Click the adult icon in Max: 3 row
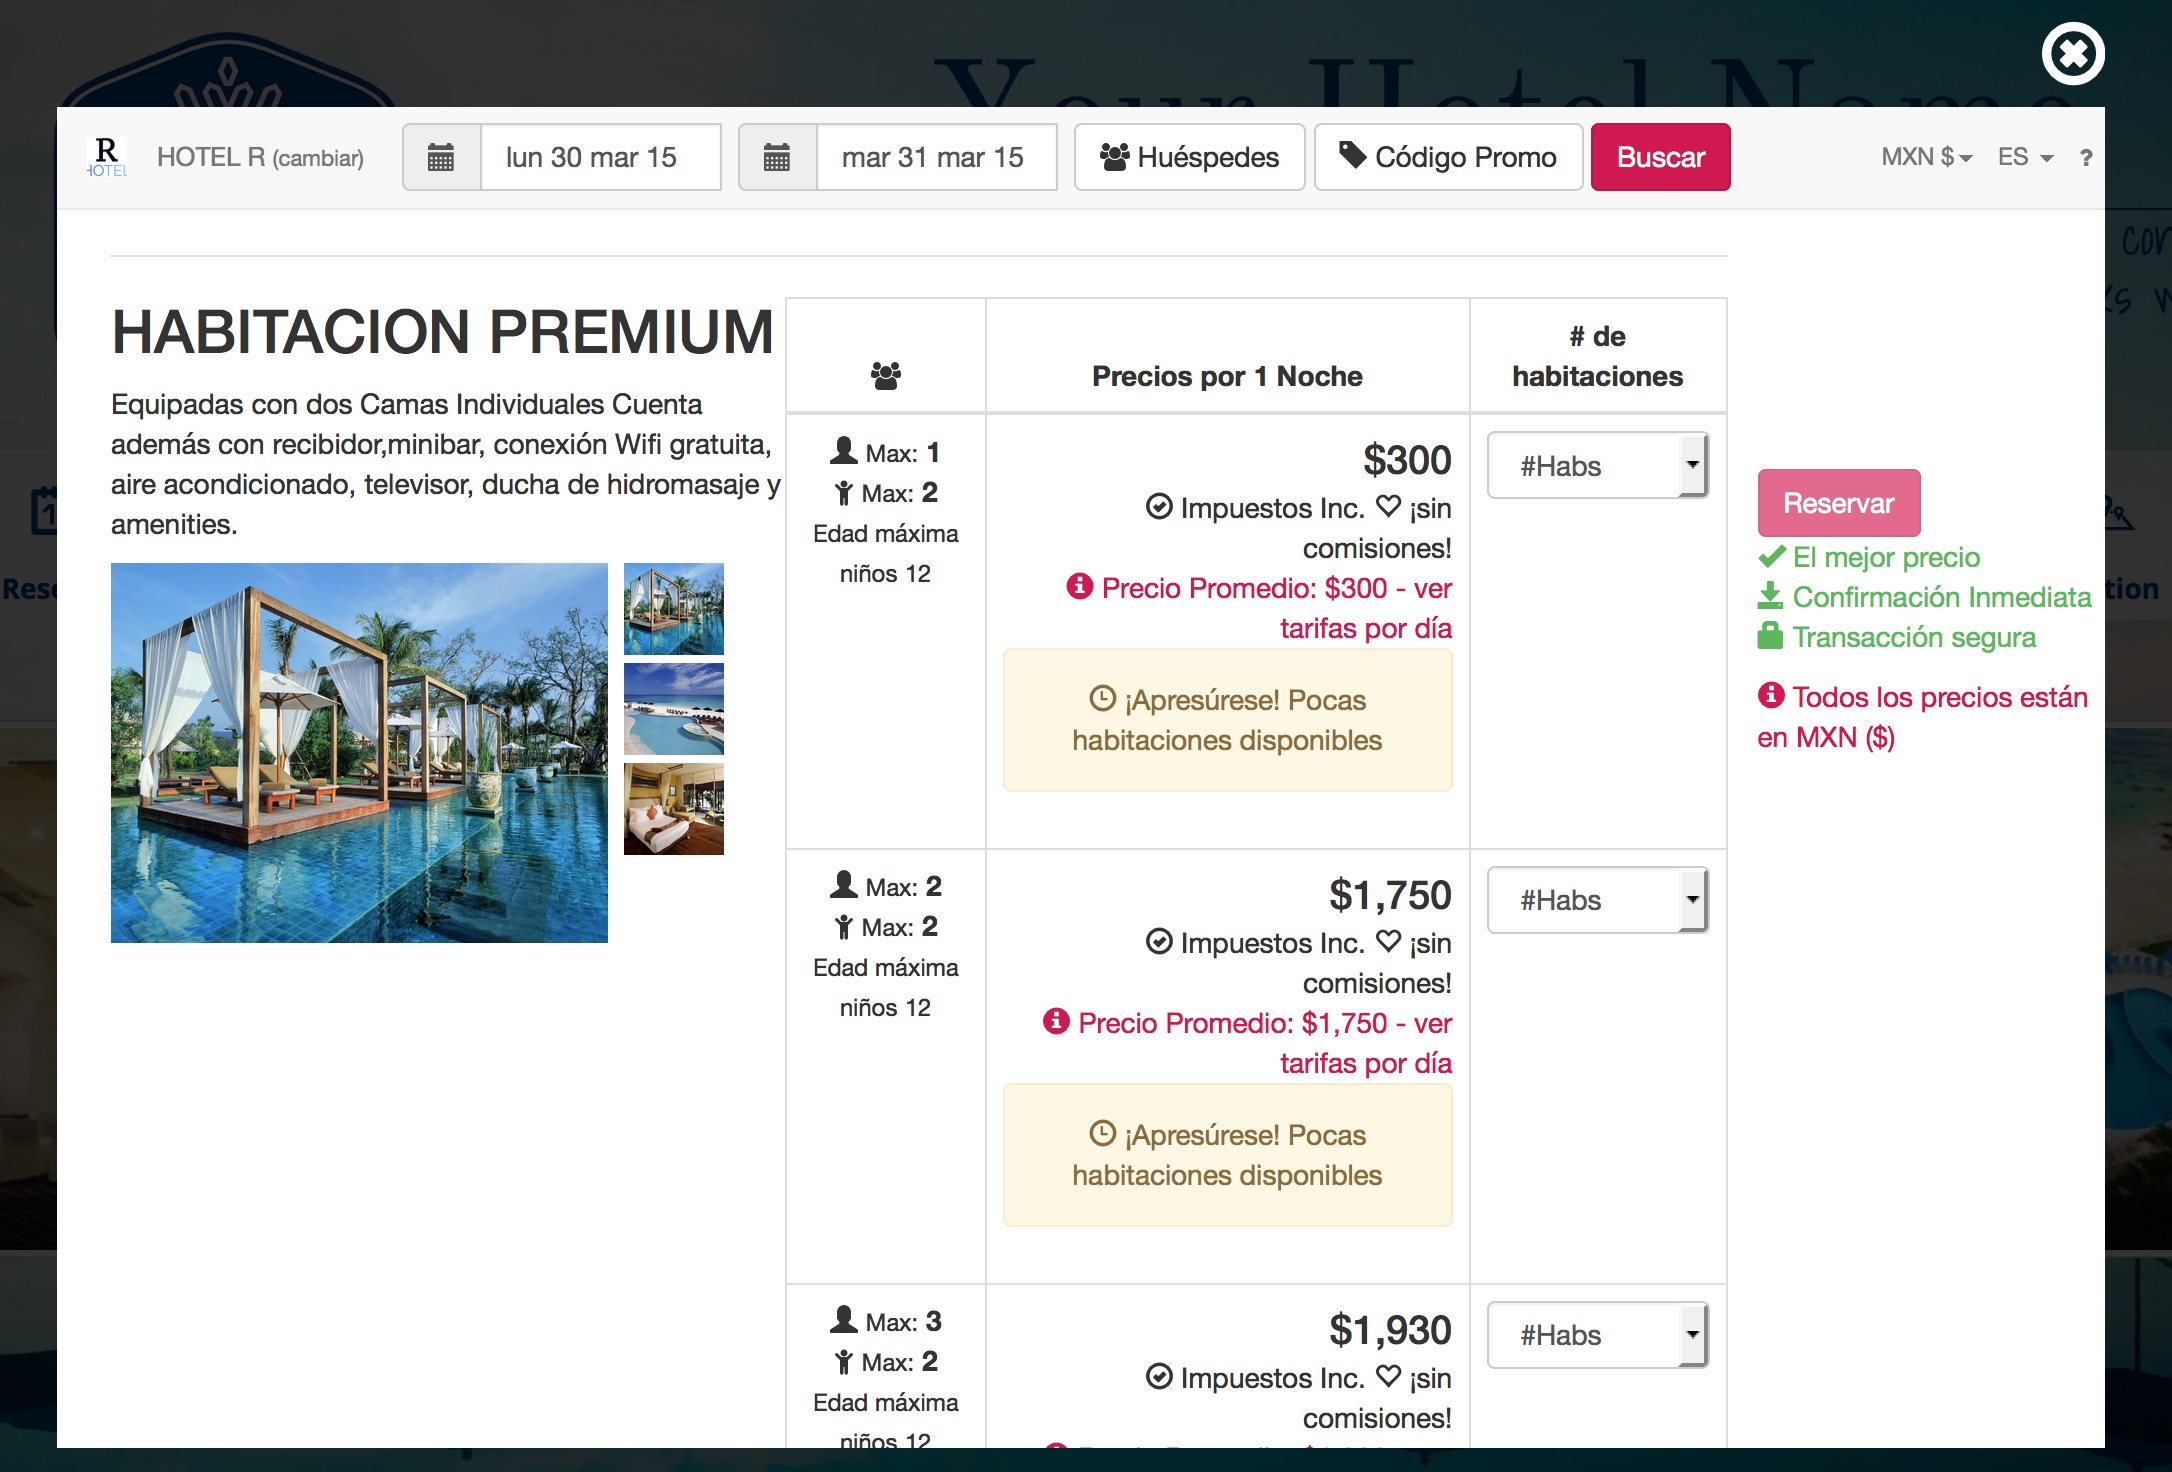This screenshot has width=2172, height=1472. (844, 1320)
